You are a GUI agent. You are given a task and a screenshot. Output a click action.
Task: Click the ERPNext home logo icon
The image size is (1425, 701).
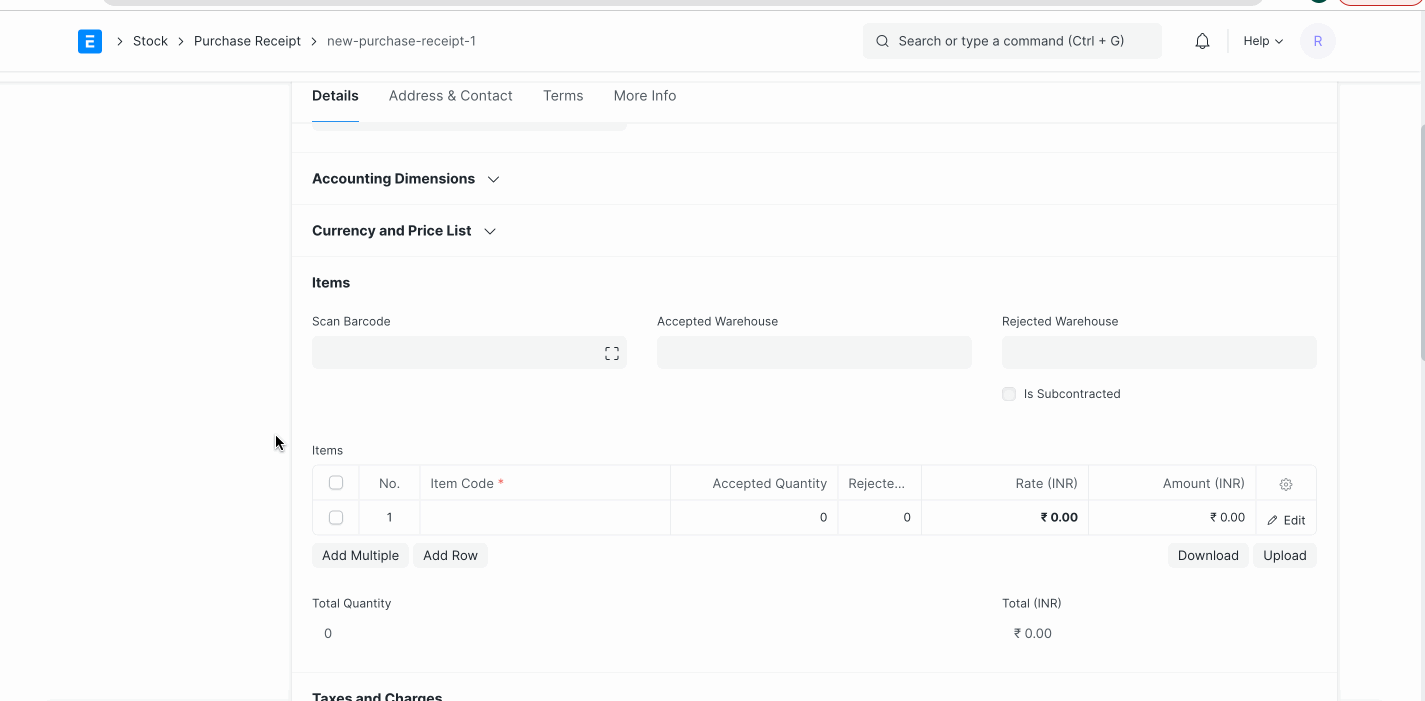click(90, 41)
